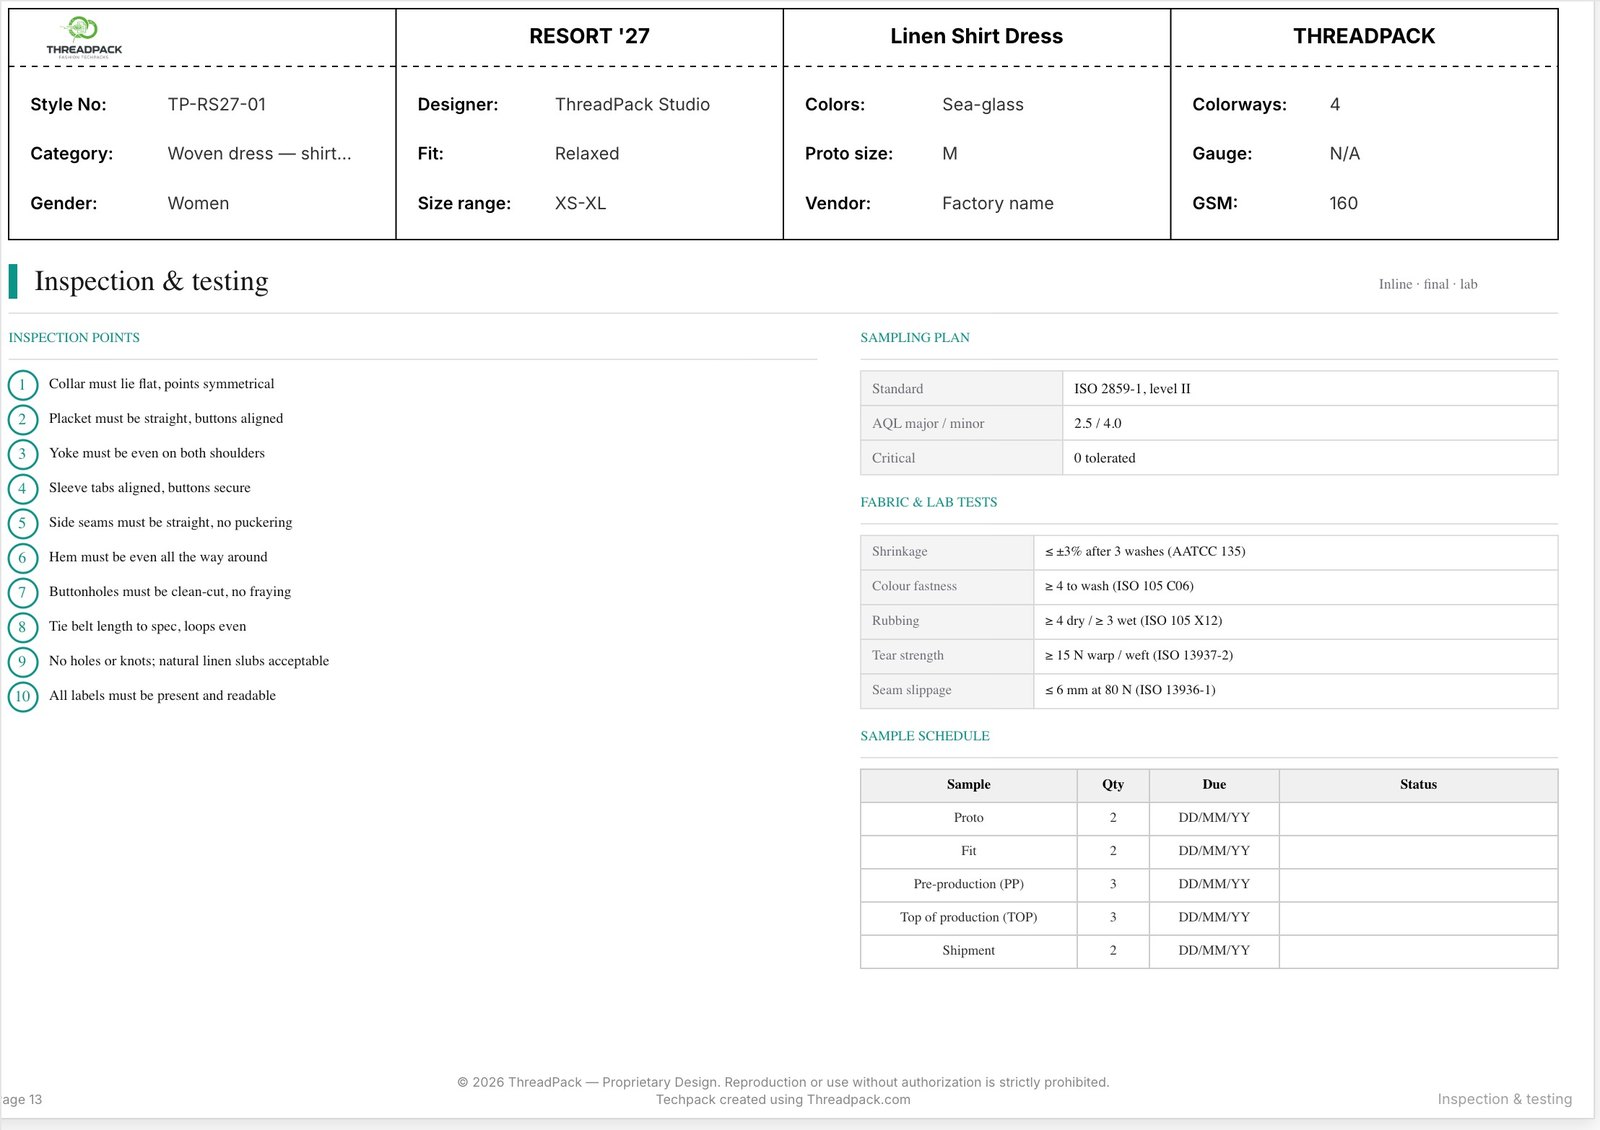The width and height of the screenshot is (1600, 1130).
Task: Click the 'Woven dress — shirt...' category value
Action: click(259, 153)
